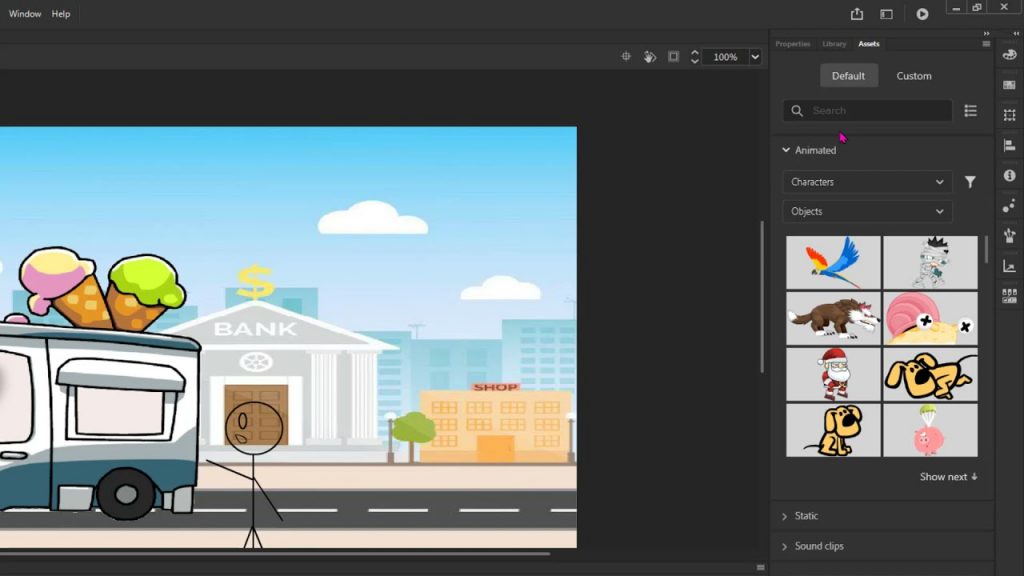The image size is (1024, 576).
Task: Click the info panel icon on right edge
Action: pos(1009,176)
